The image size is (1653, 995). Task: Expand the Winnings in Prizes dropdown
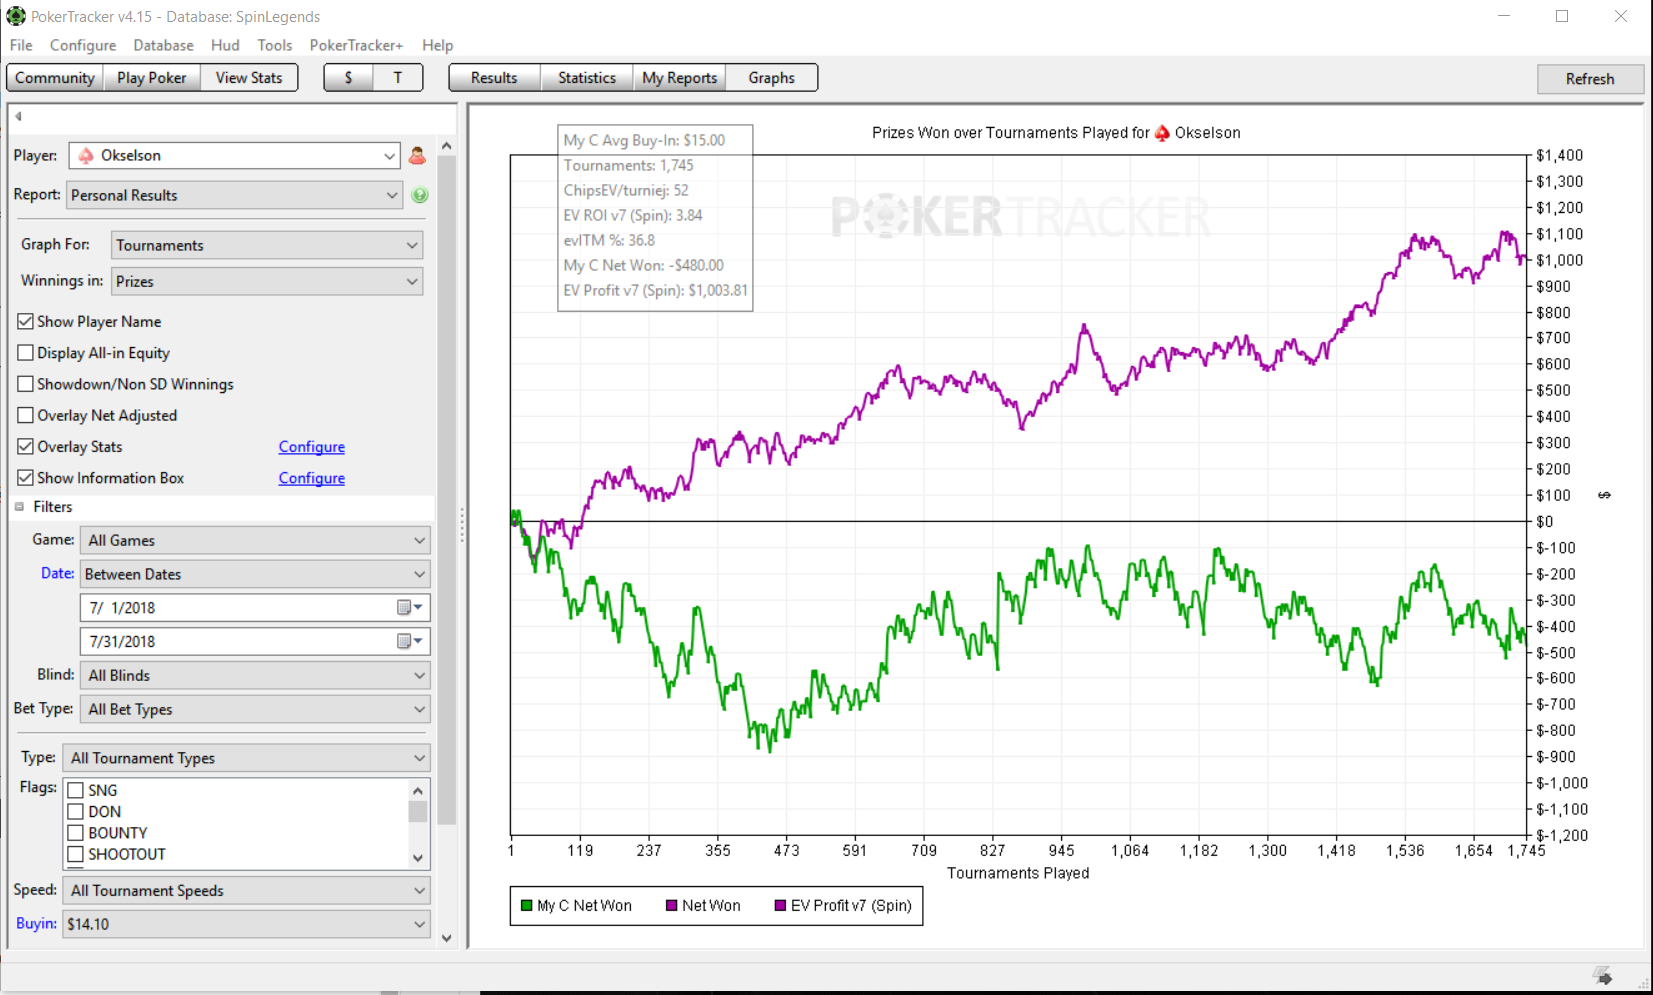[267, 281]
